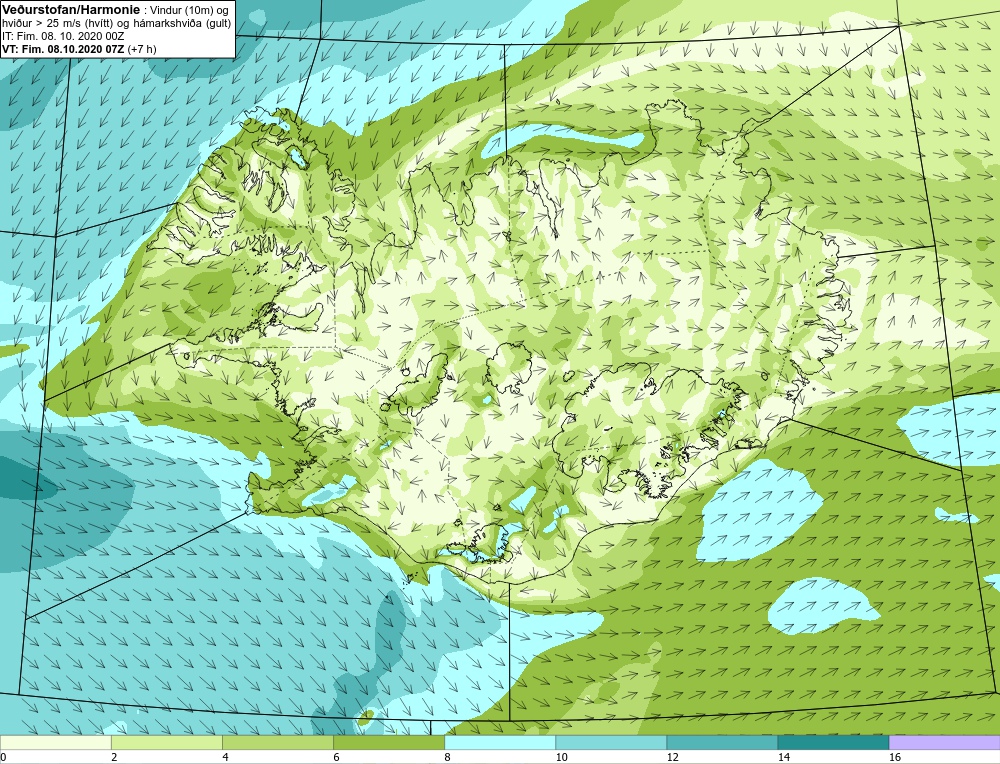
Task: Click the 'hviður > 25 m/s (hvítt)' description line
Action: [117, 24]
